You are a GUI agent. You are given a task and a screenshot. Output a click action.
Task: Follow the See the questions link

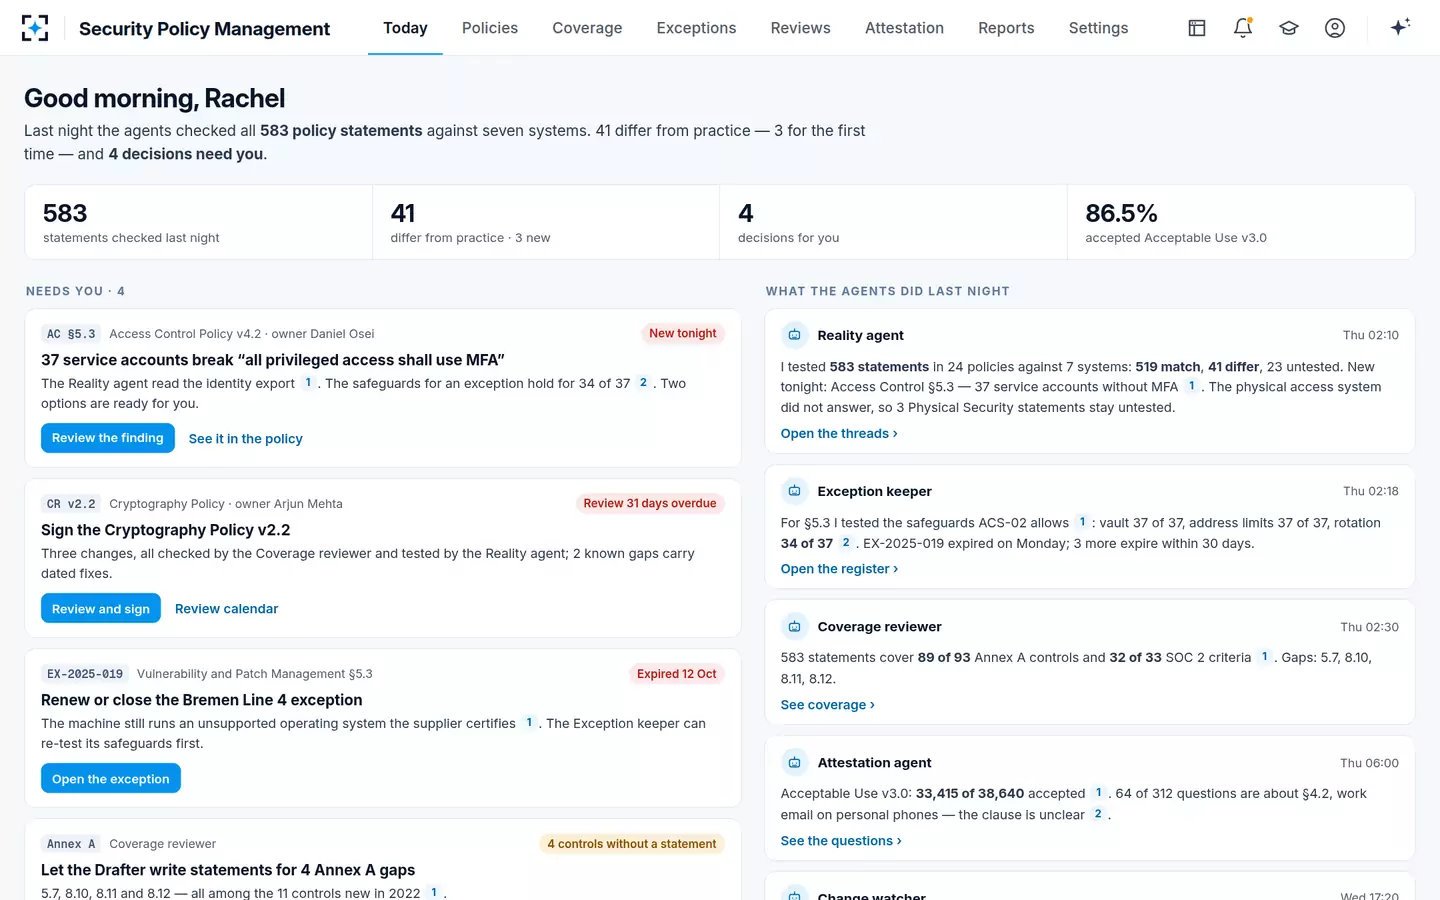[841, 841]
